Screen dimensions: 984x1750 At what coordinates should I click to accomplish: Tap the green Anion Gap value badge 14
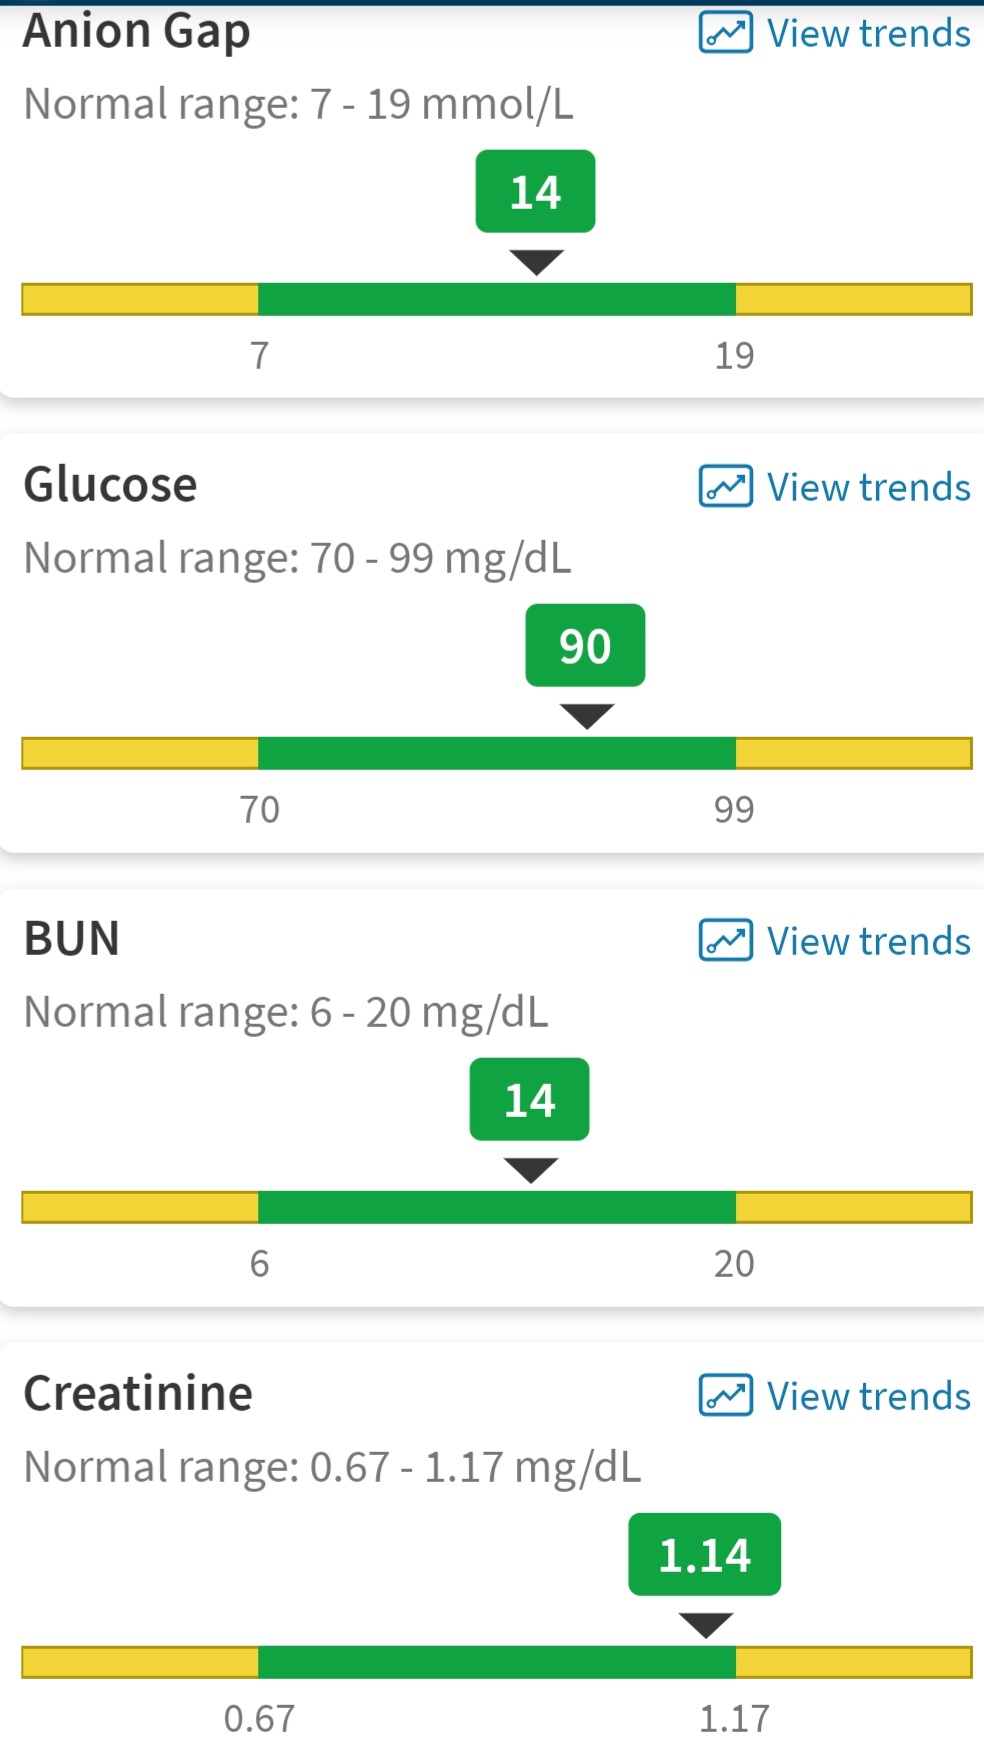click(535, 191)
